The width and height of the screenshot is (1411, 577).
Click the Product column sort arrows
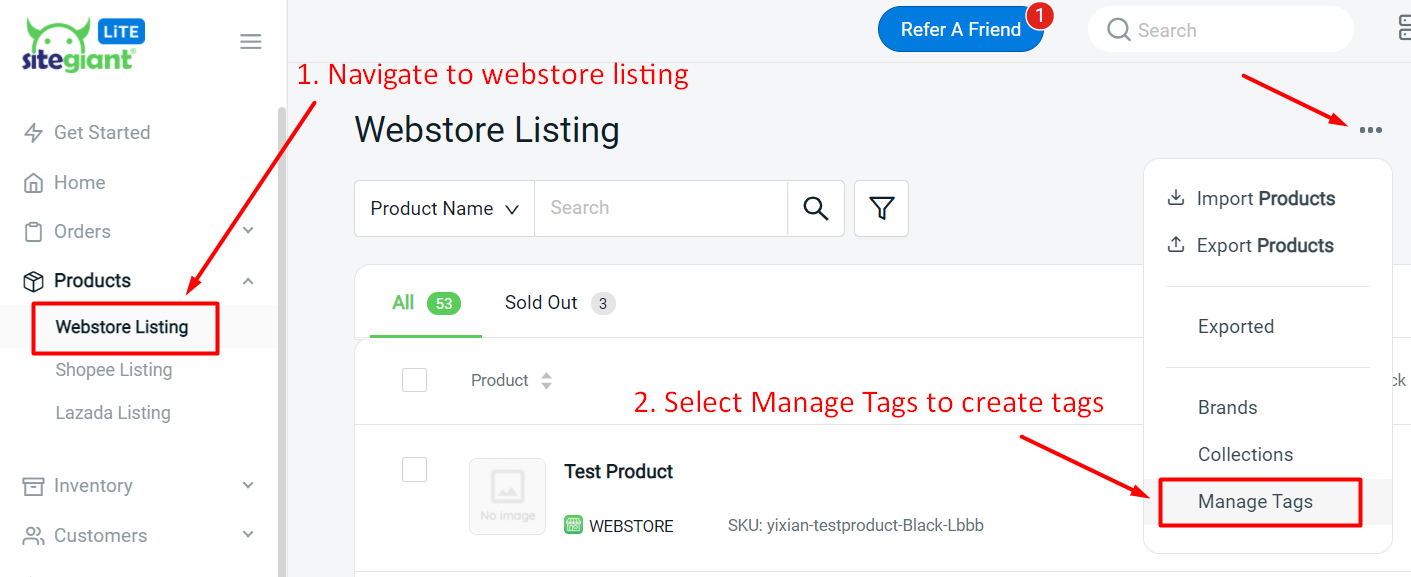[x=546, y=381]
